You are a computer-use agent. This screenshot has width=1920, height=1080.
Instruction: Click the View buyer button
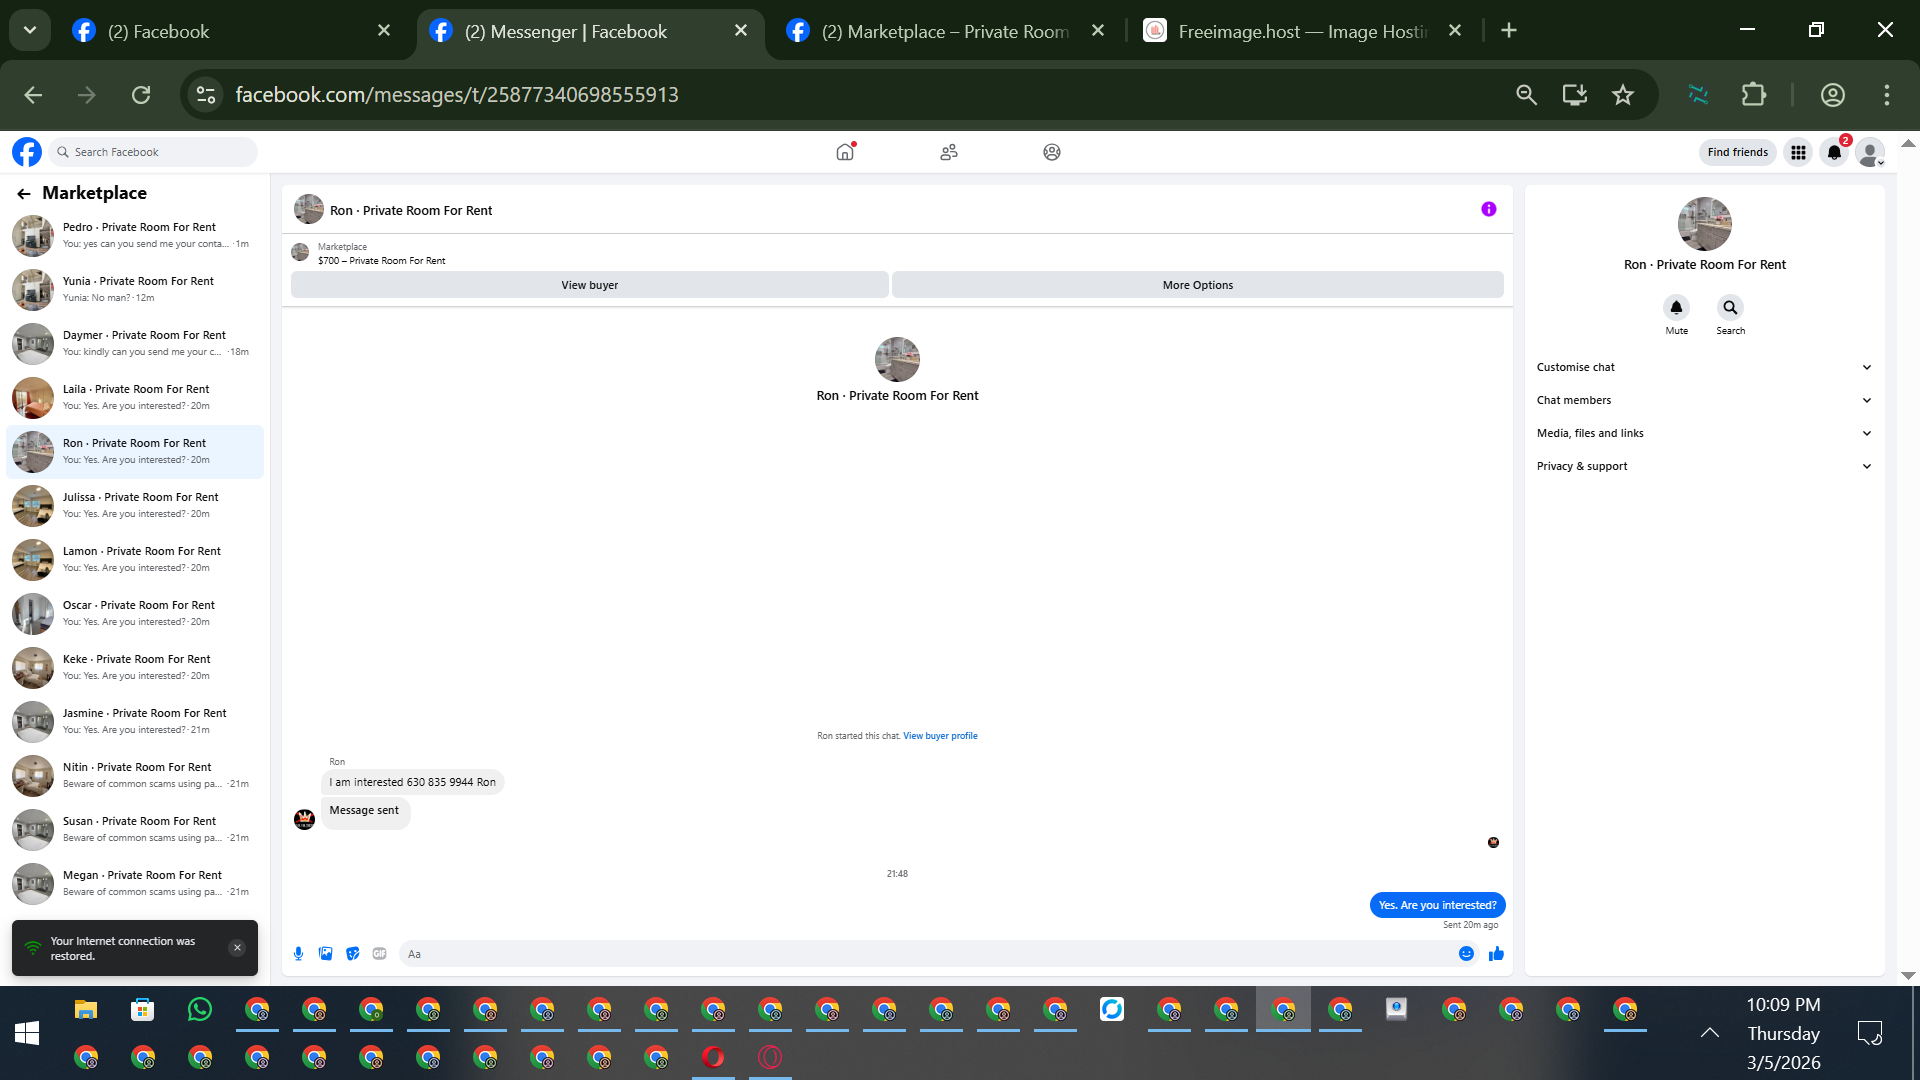click(589, 285)
